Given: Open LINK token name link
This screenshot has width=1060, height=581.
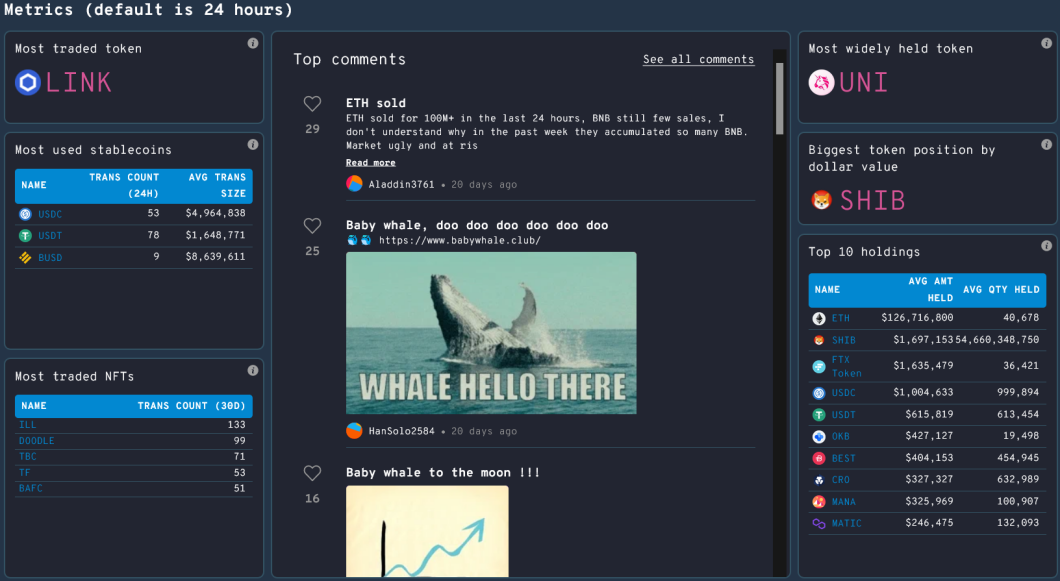Looking at the screenshot, I should [x=78, y=83].
